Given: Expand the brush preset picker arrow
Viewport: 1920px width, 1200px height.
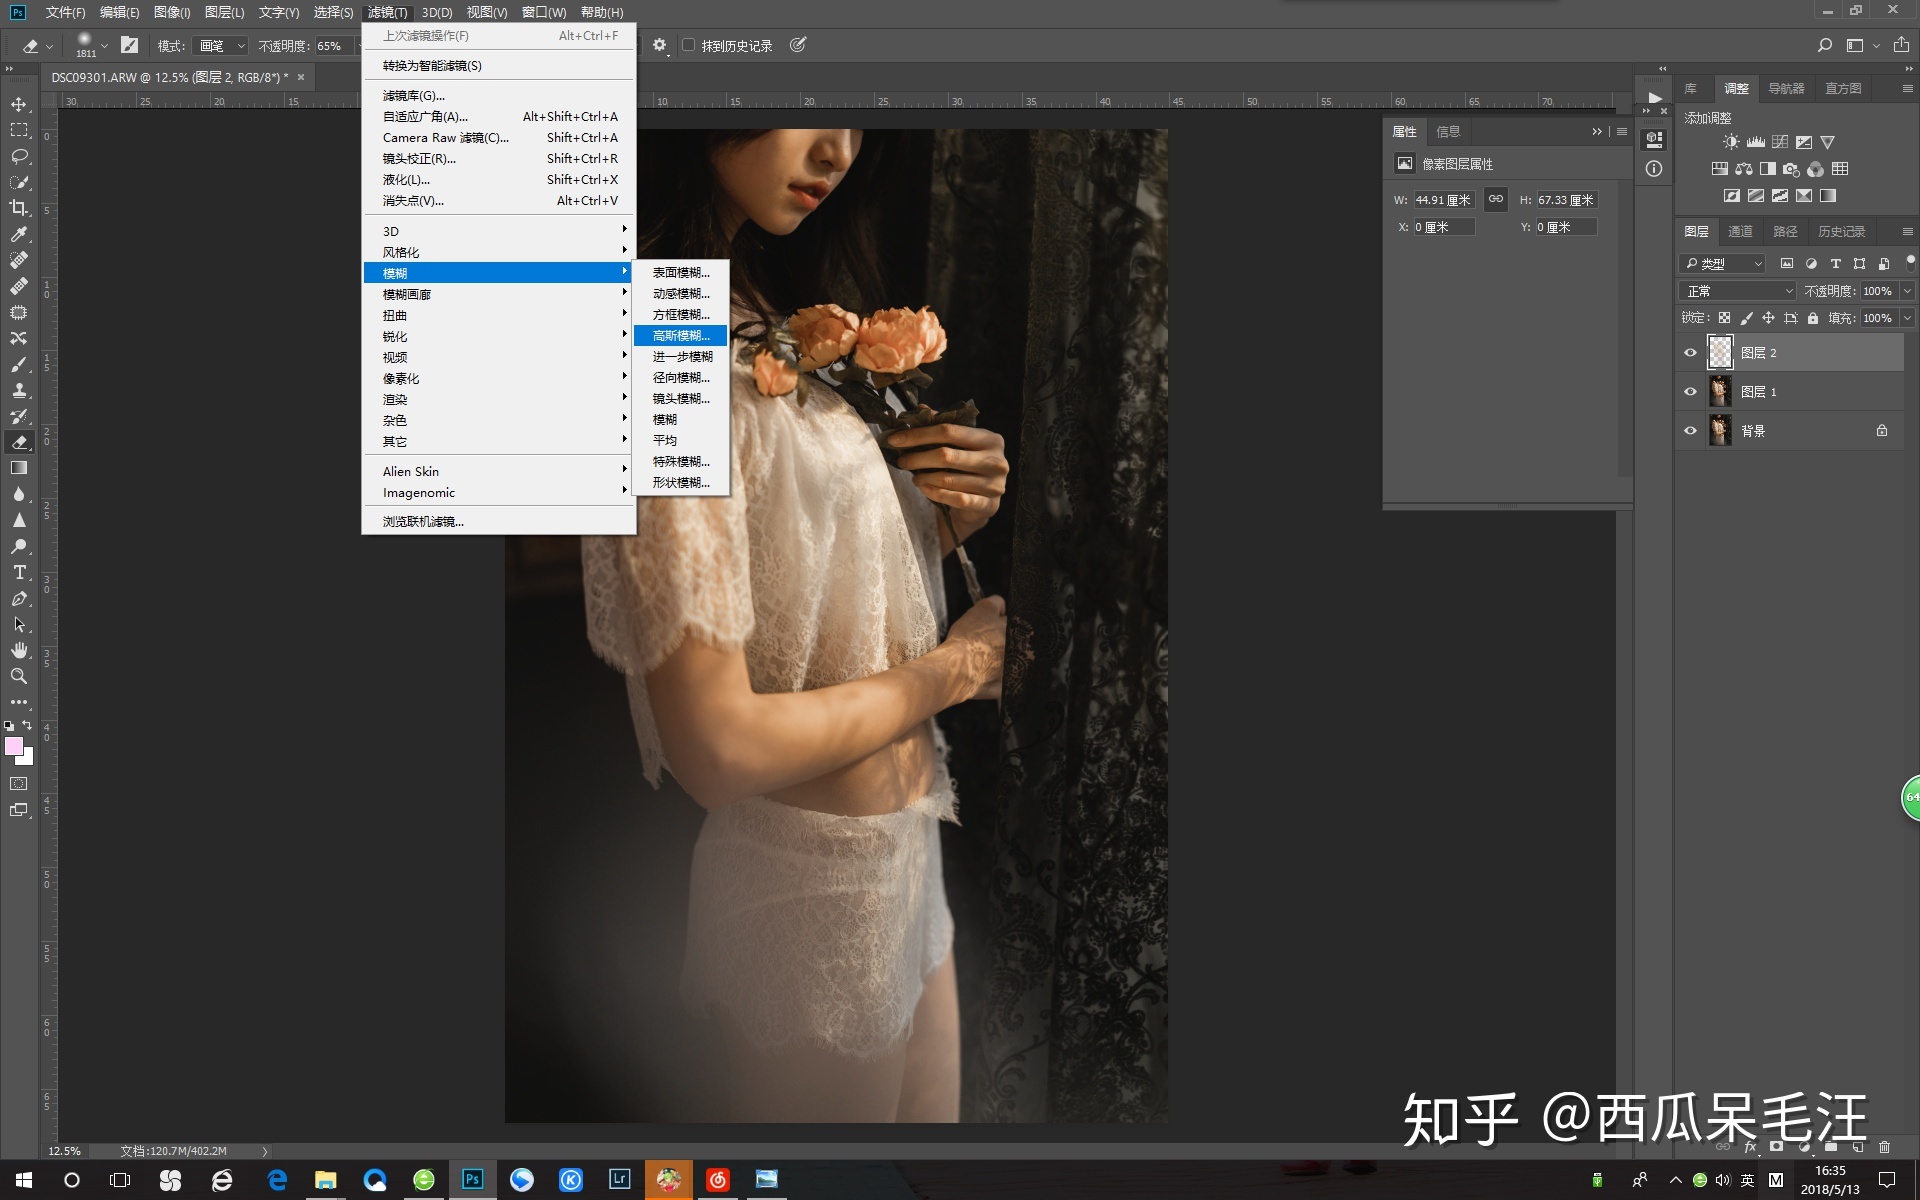Looking at the screenshot, I should (104, 46).
